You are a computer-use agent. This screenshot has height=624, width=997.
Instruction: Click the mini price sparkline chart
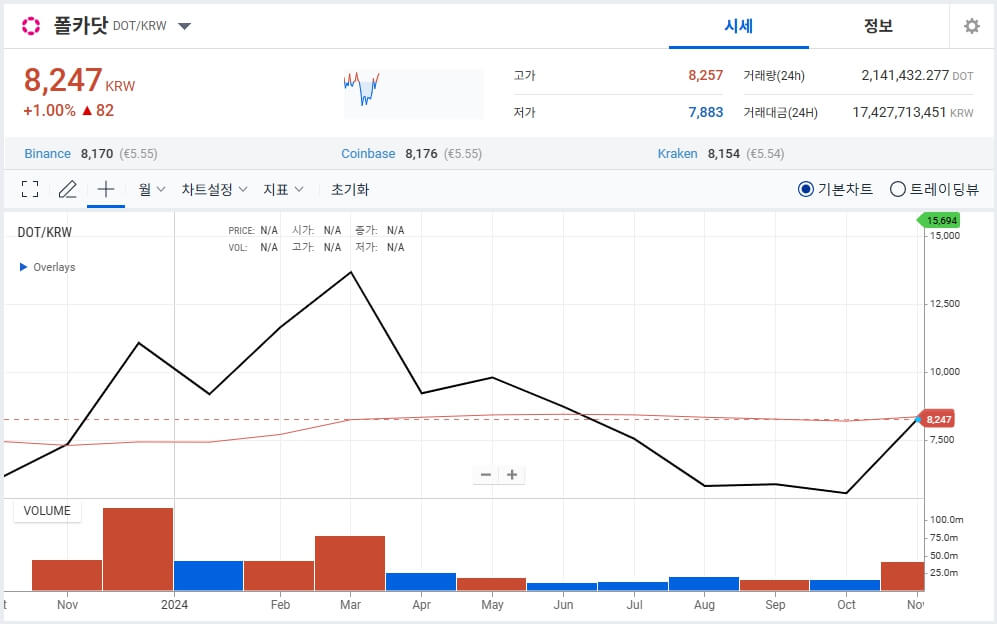365,89
